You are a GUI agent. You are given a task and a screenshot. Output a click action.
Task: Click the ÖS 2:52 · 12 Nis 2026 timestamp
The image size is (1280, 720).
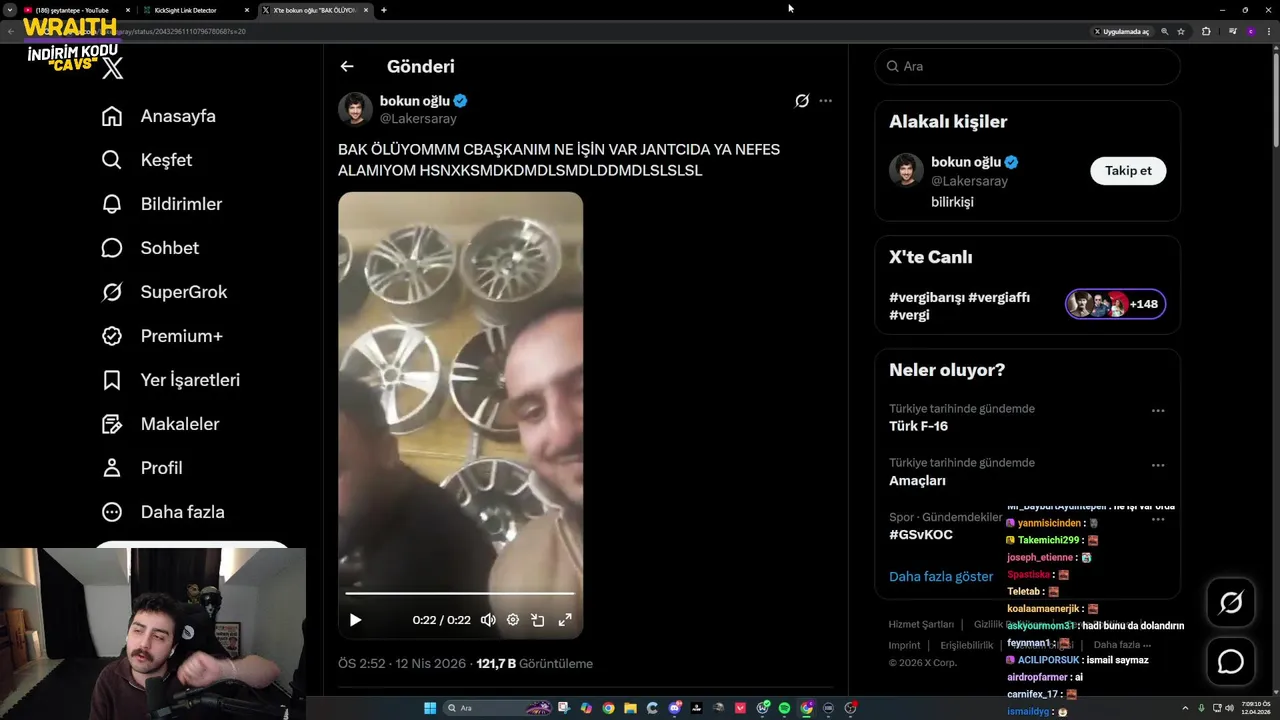(402, 664)
